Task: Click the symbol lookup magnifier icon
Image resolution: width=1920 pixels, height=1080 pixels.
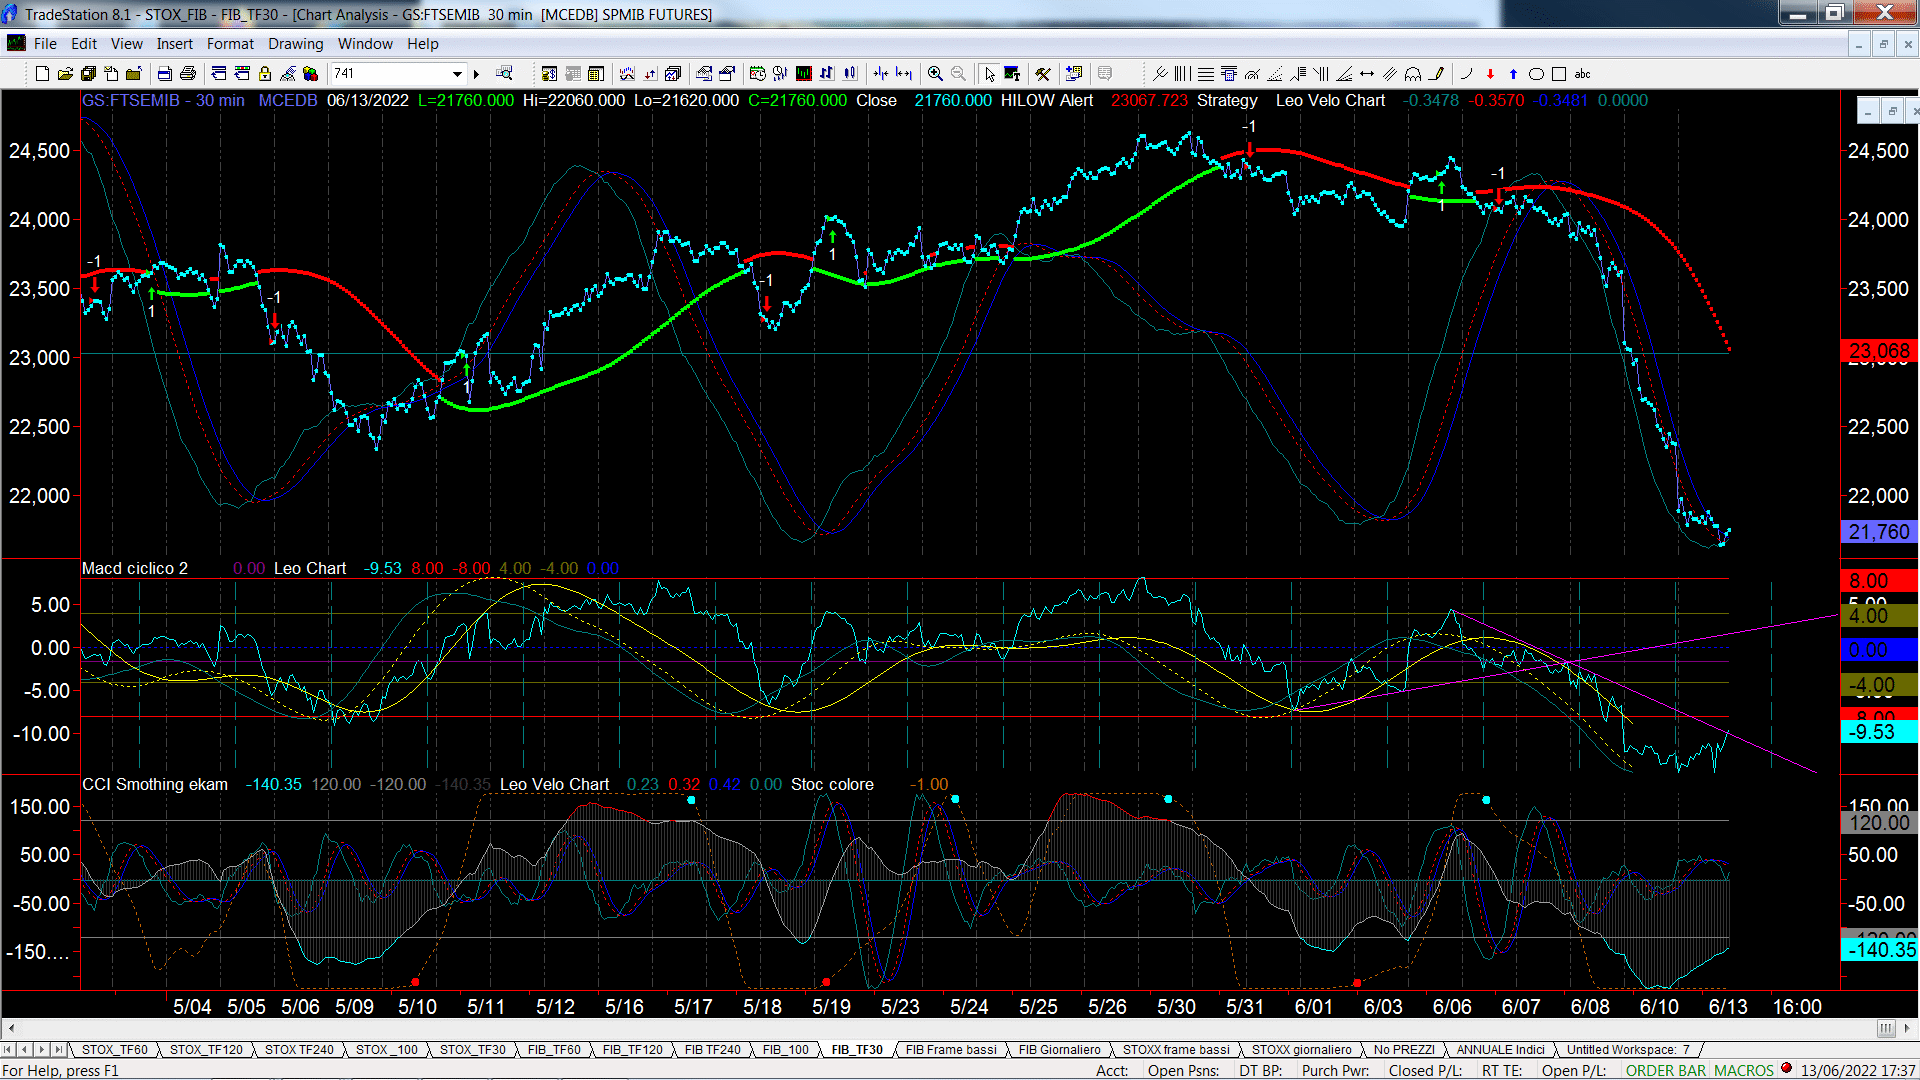Action: [x=504, y=73]
